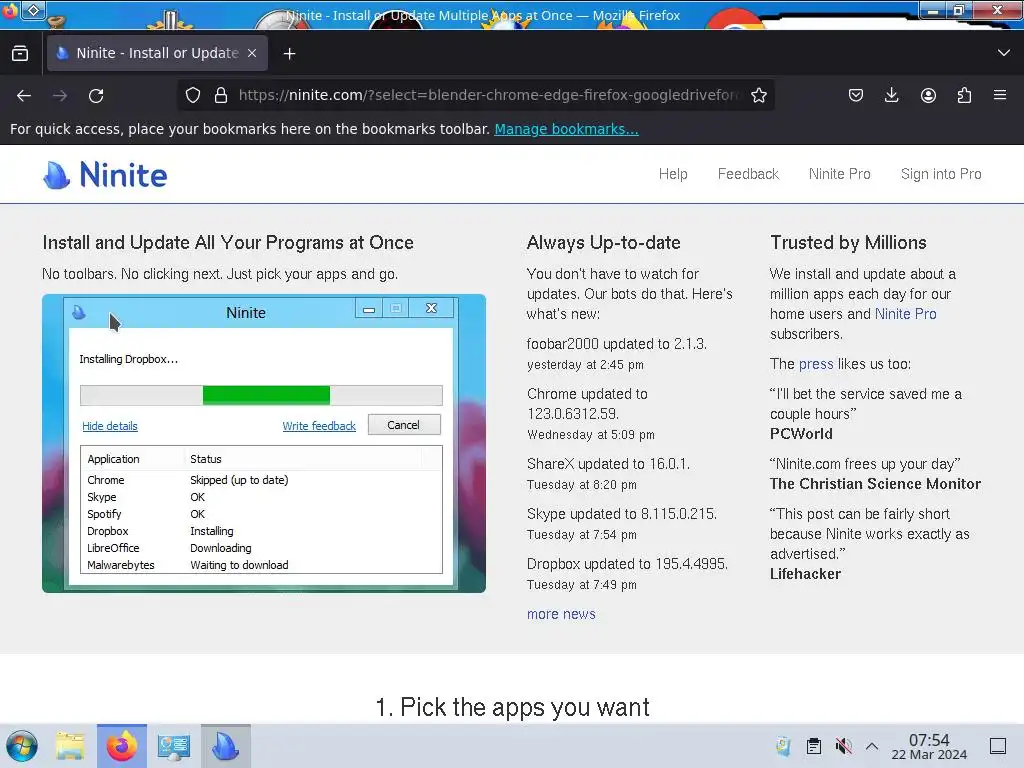Screen dimensions: 1024x768
Task: Click 'Always Up-to-date' heading
Action: (603, 242)
